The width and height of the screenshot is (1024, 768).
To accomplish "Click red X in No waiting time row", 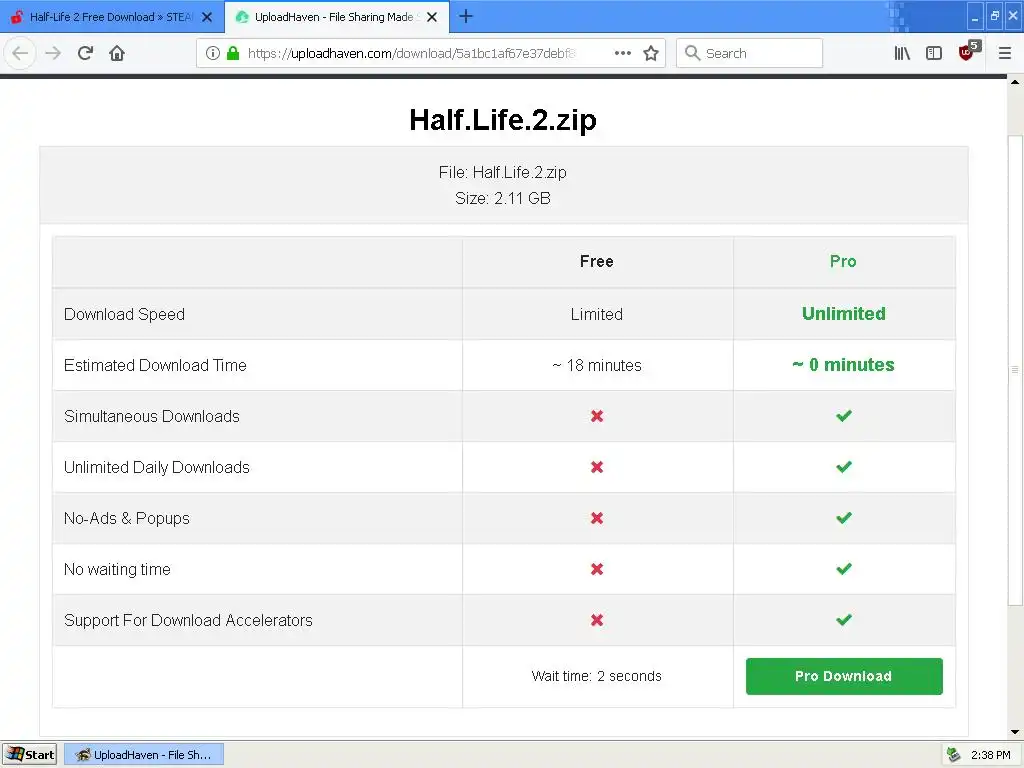I will click(596, 569).
